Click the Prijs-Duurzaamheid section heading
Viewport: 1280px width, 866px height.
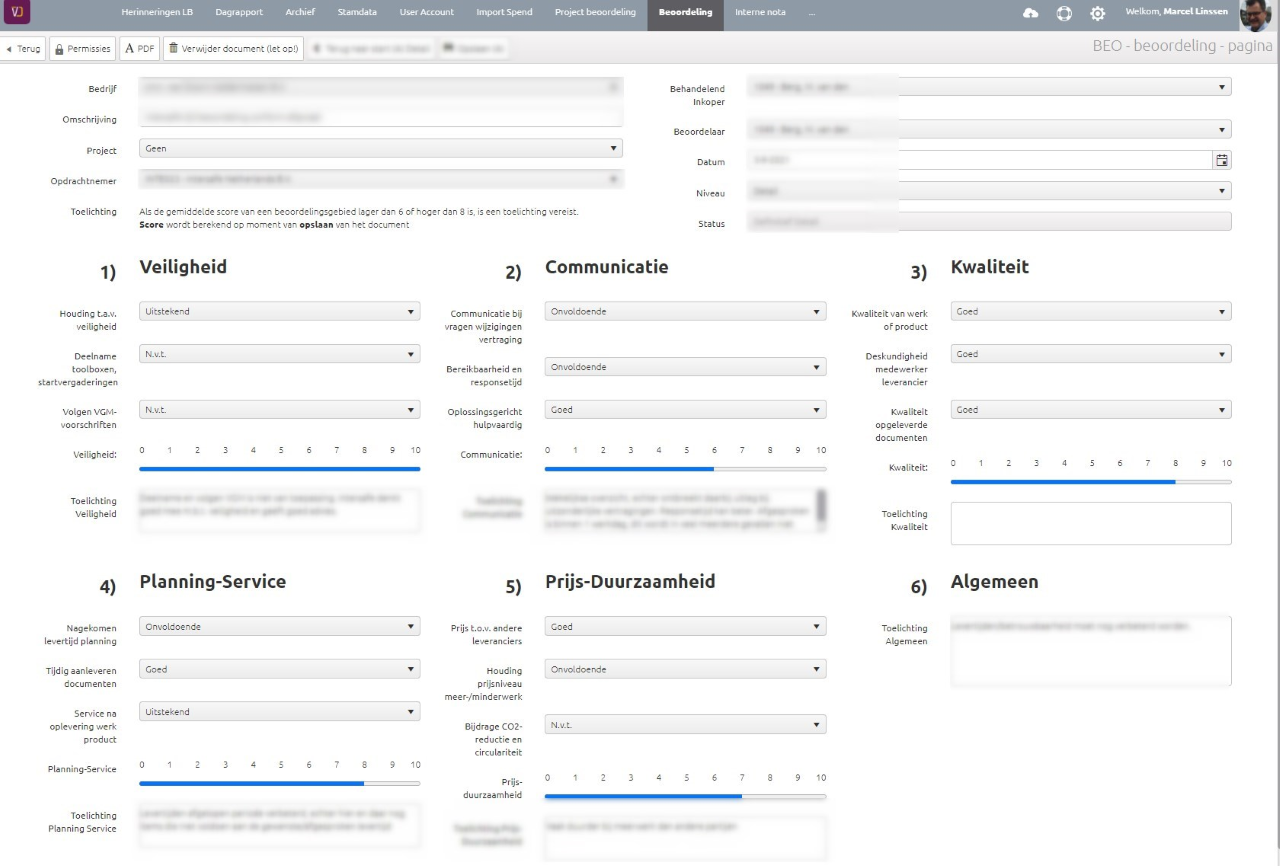point(630,581)
